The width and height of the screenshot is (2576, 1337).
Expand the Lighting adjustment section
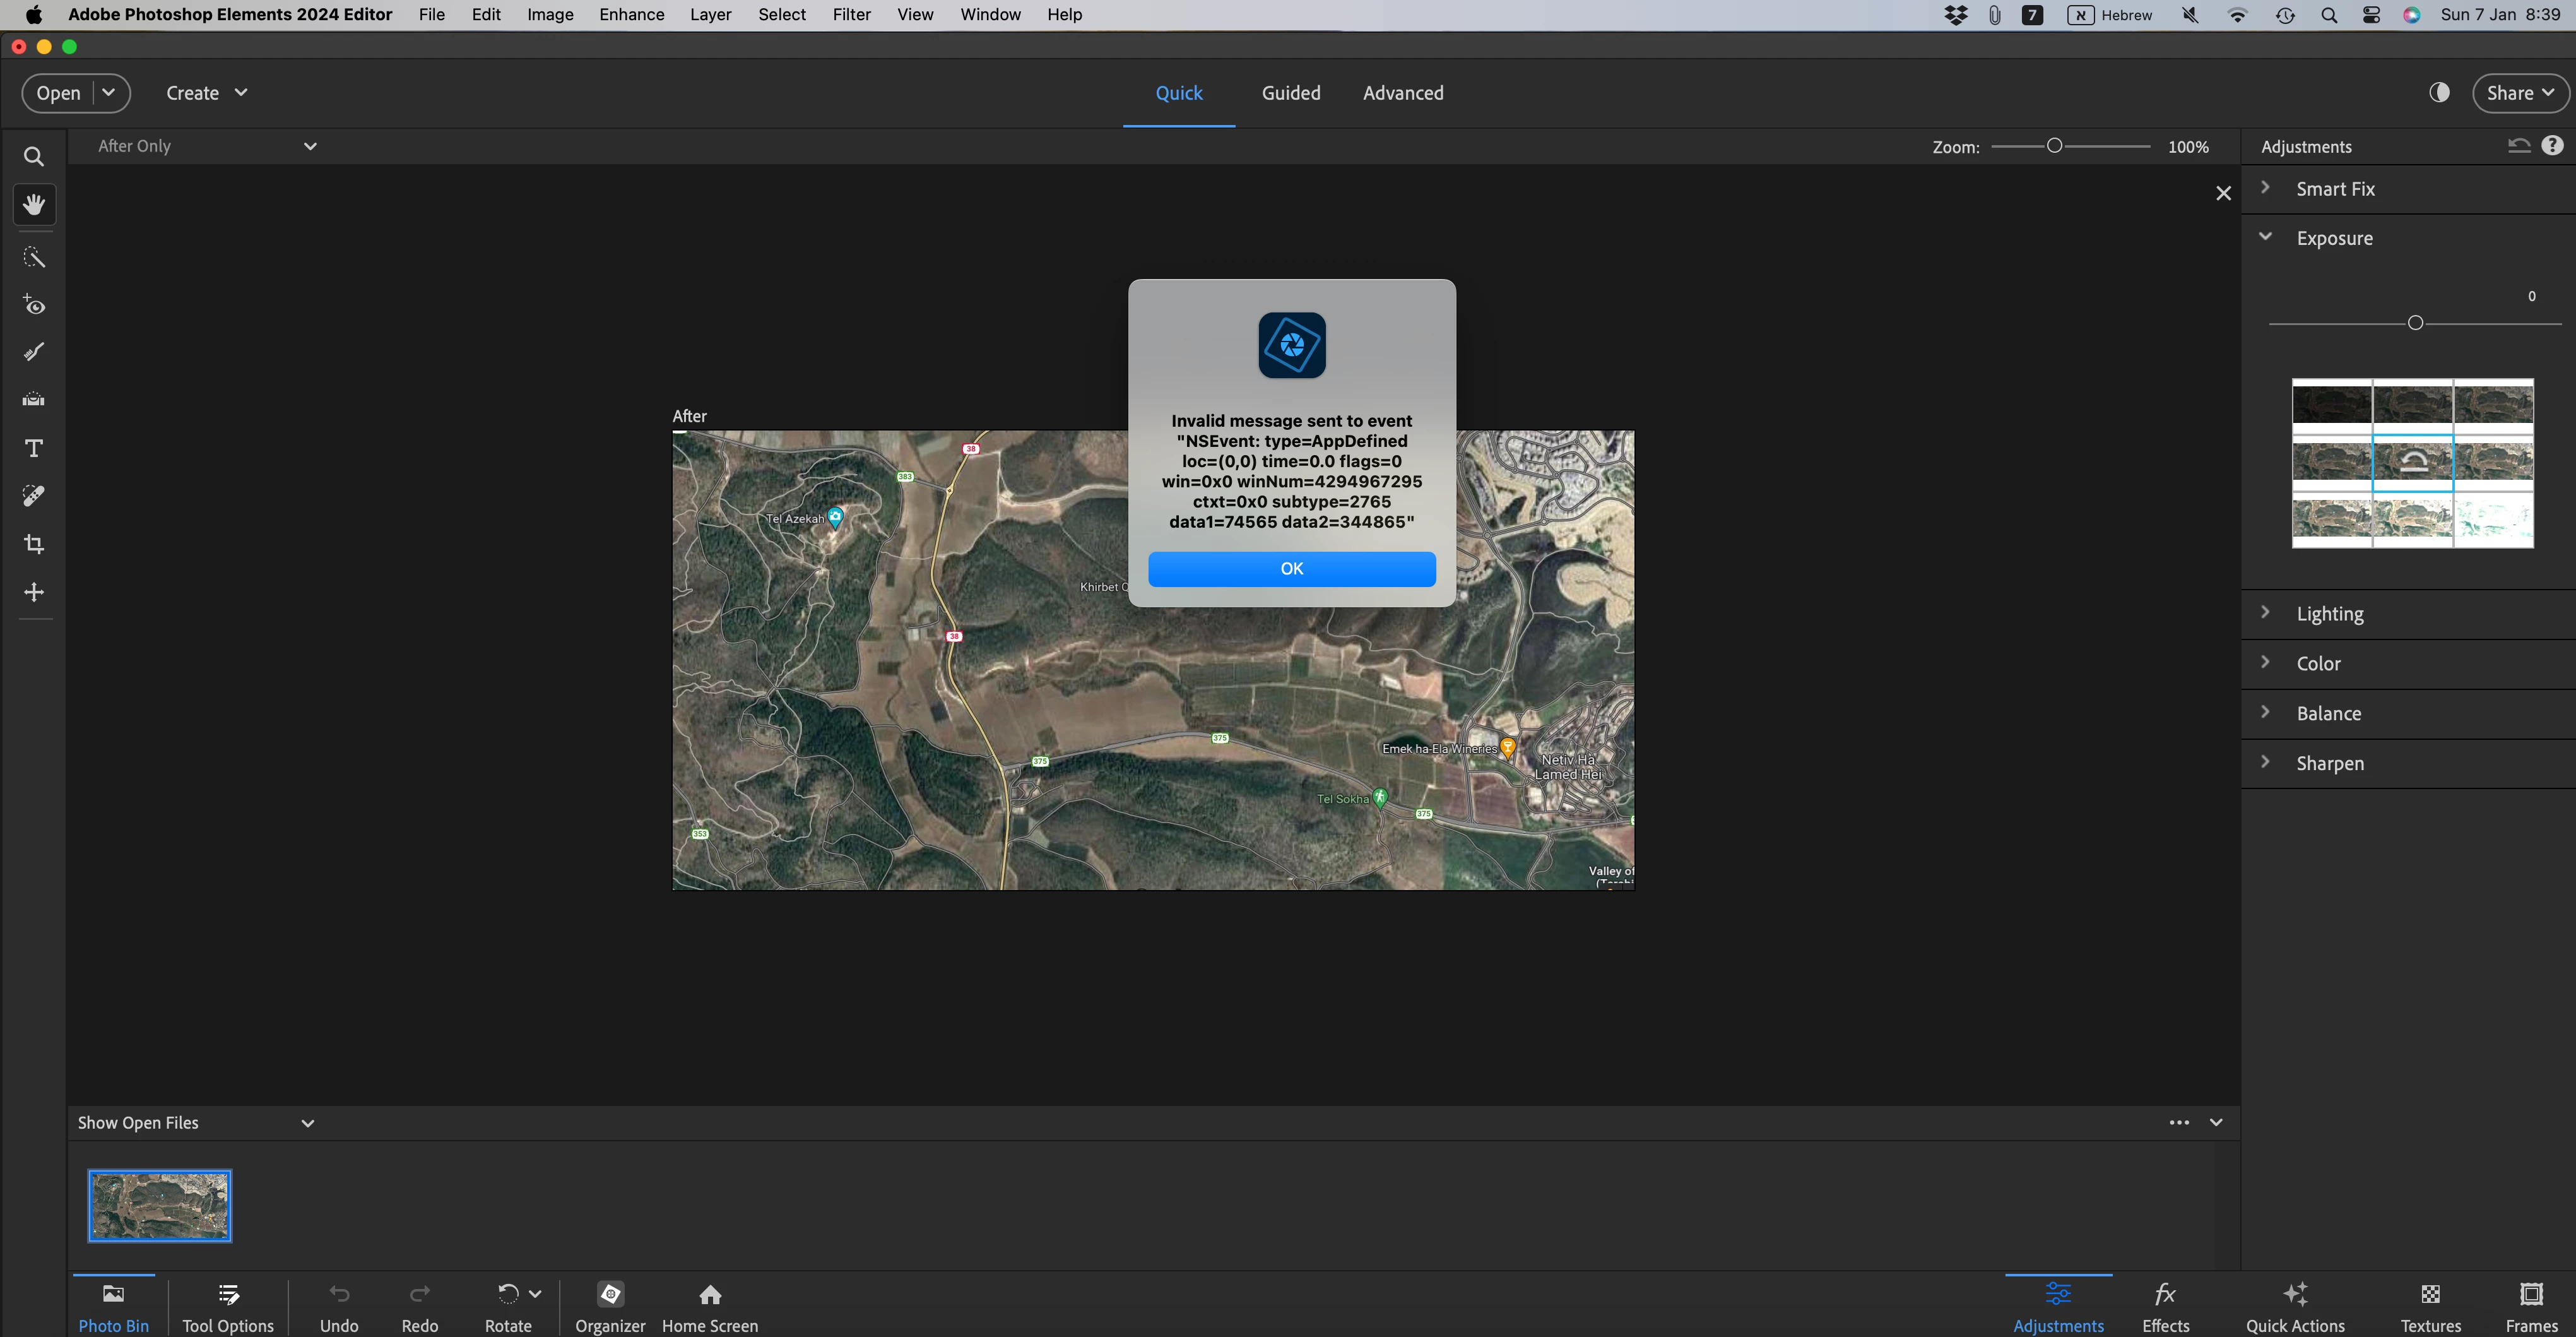click(2329, 614)
